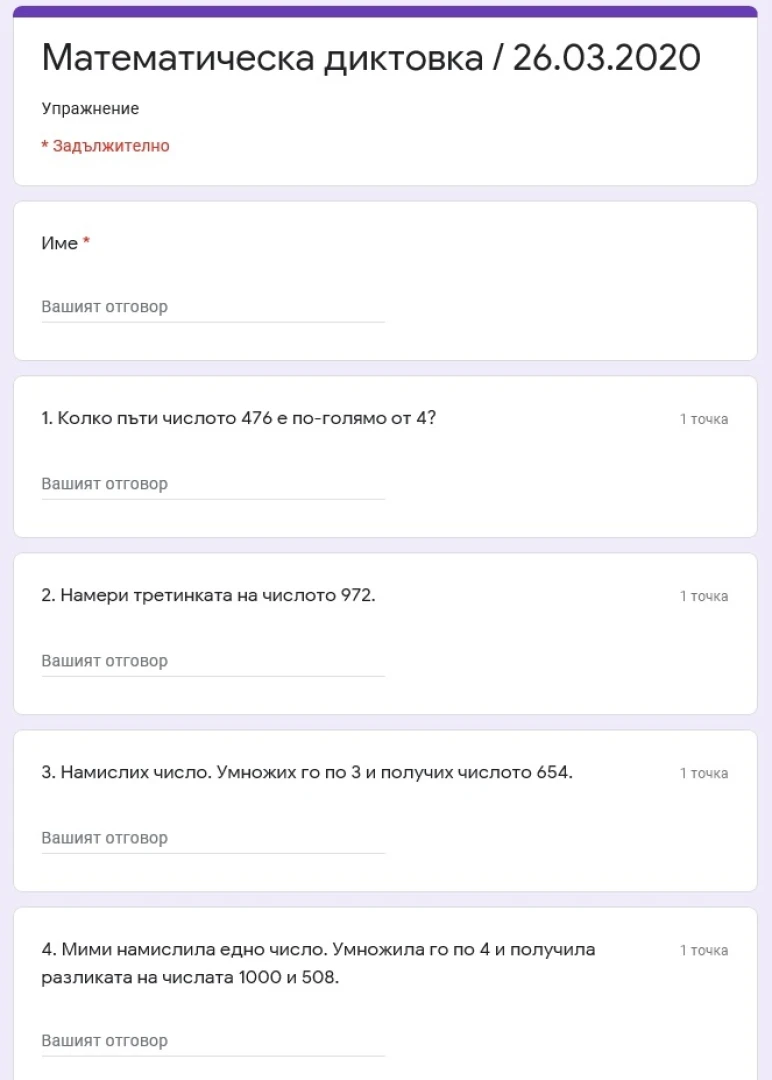The image size is (772, 1080).
Task: Click the 1 точка label on question 2
Action: (x=704, y=596)
